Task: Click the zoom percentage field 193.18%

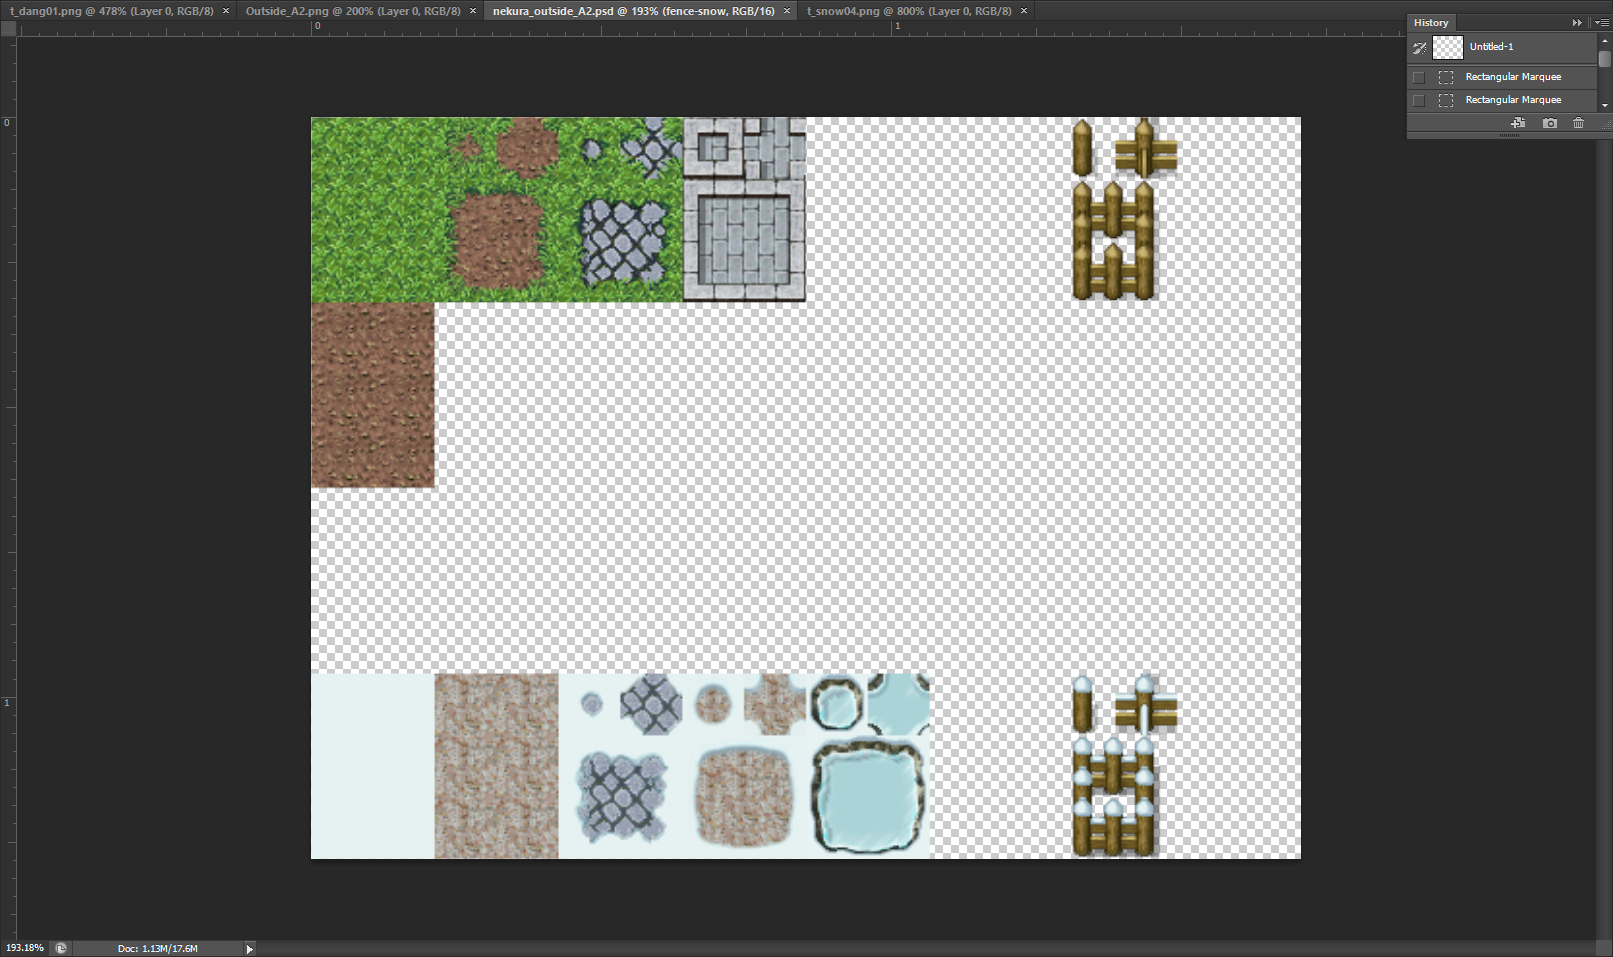Action: 25,948
